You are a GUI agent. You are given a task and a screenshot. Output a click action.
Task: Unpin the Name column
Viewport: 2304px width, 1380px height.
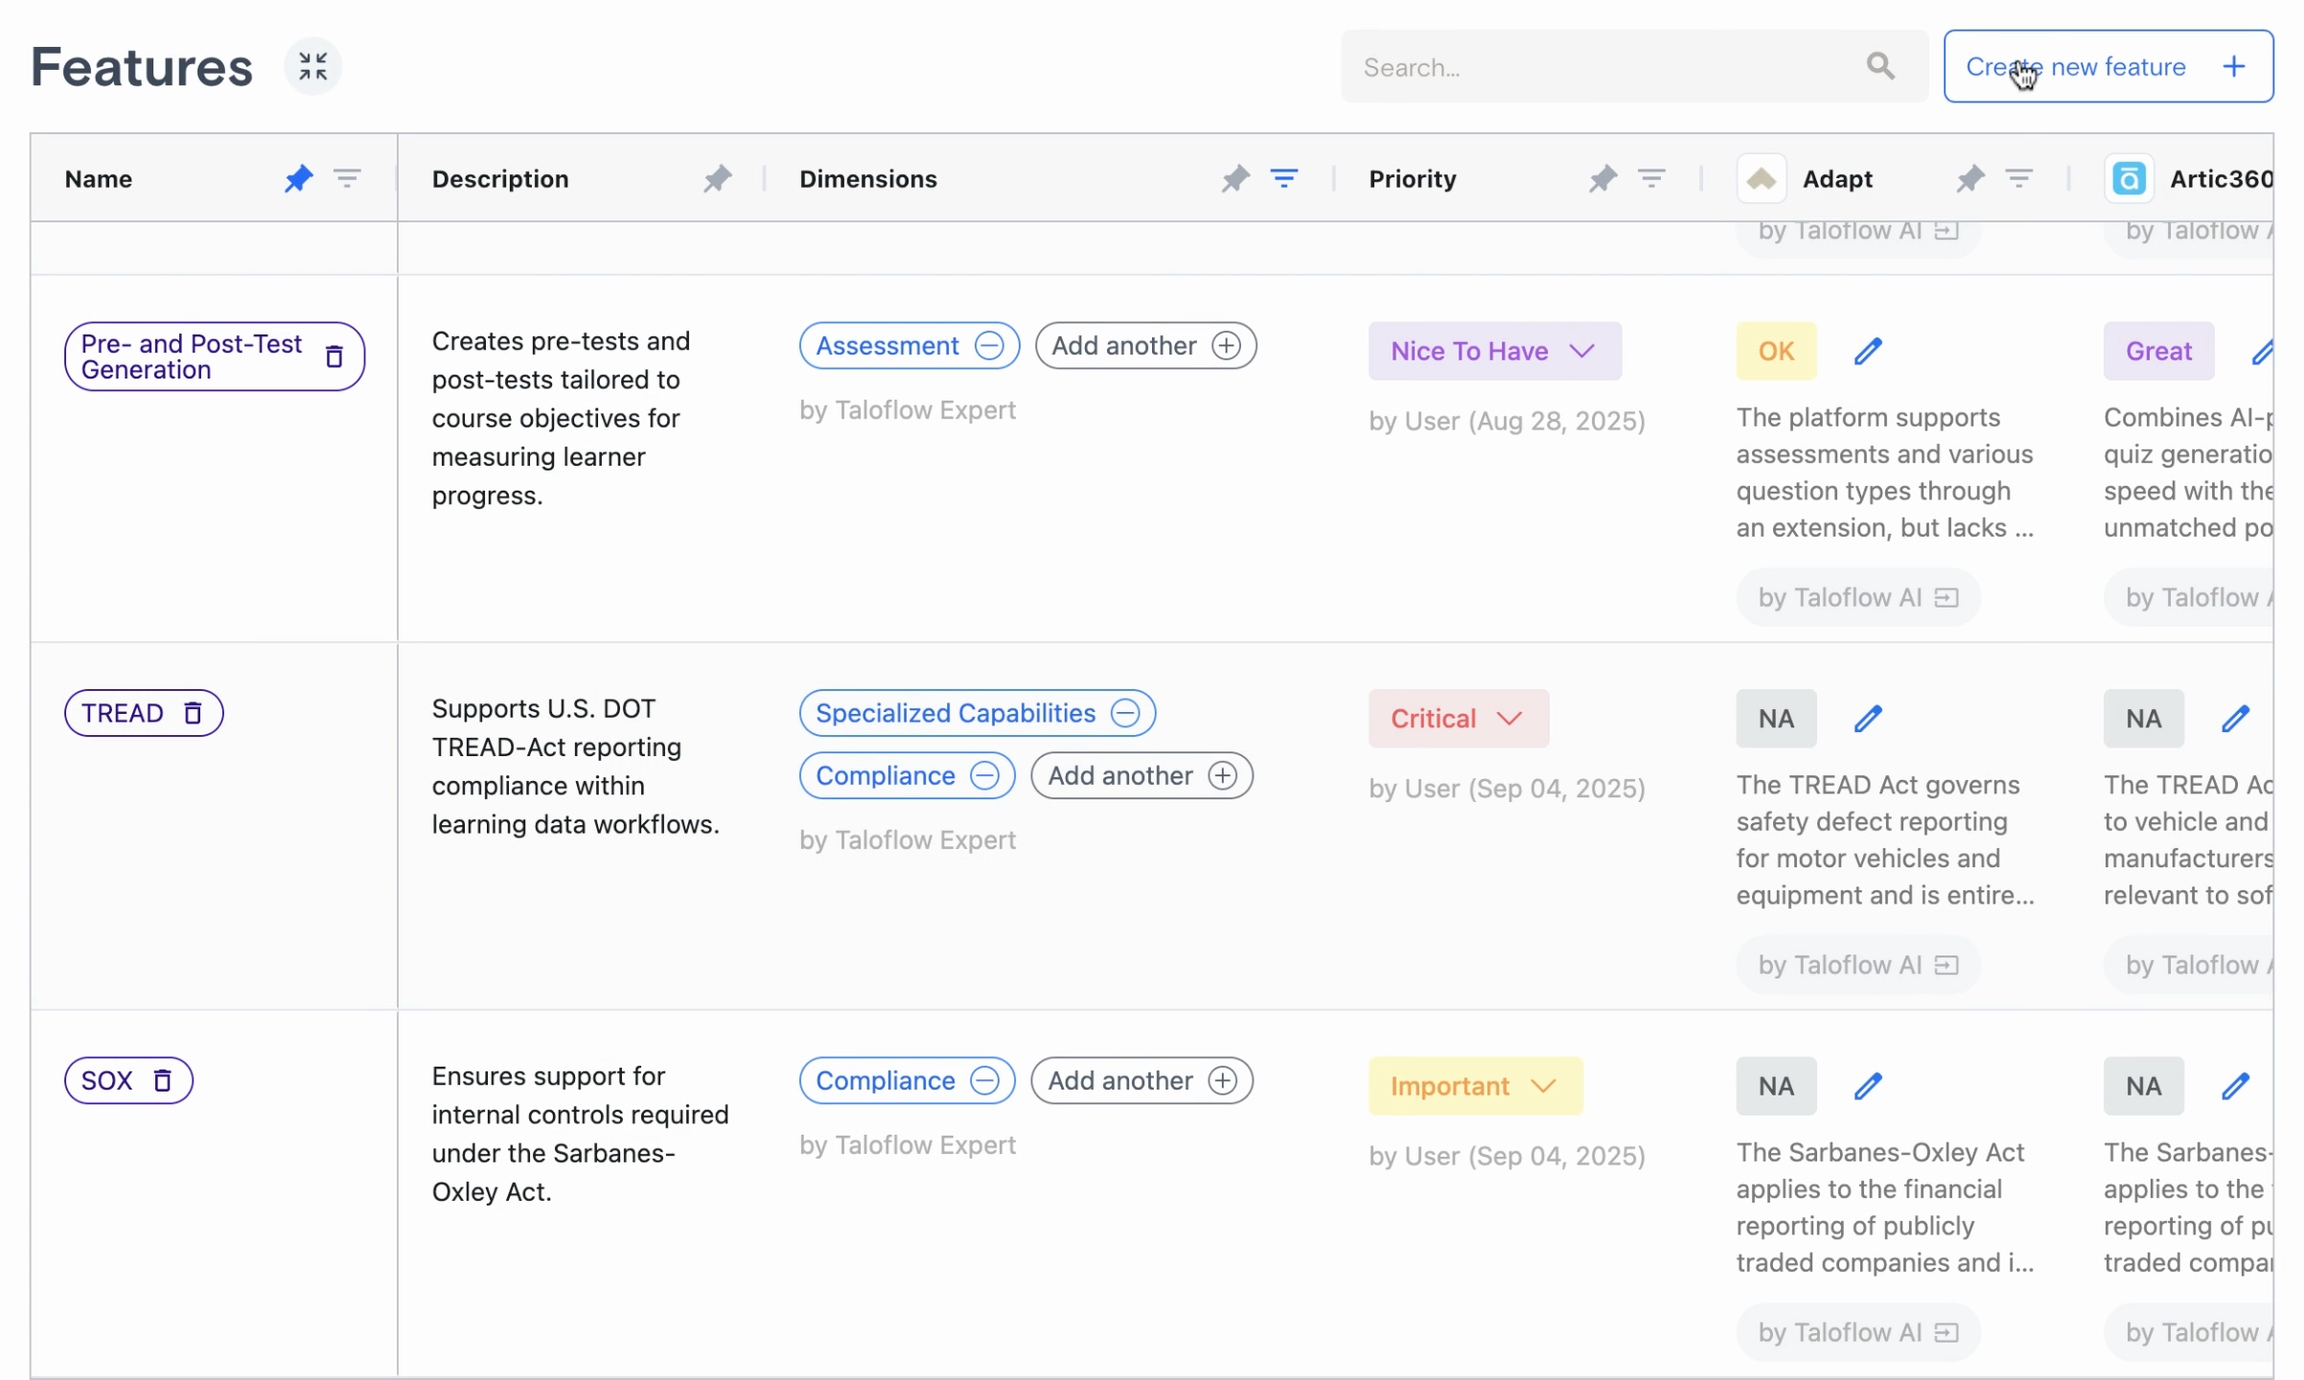298,178
